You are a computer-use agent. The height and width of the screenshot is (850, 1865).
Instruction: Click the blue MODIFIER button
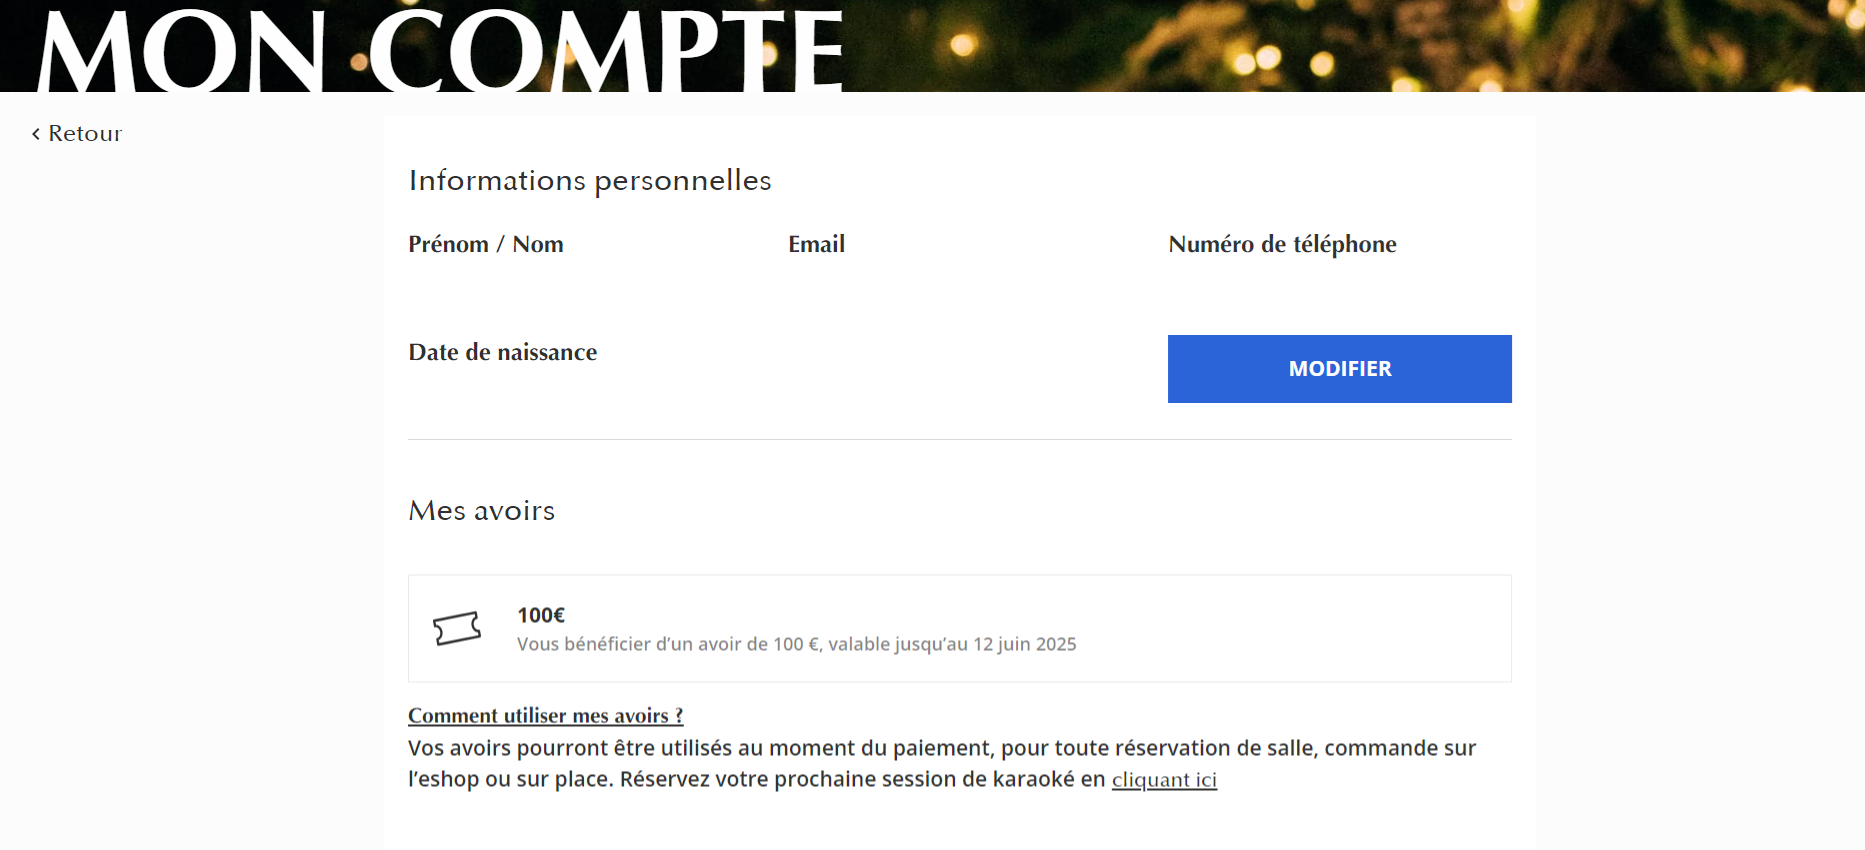1339,369
